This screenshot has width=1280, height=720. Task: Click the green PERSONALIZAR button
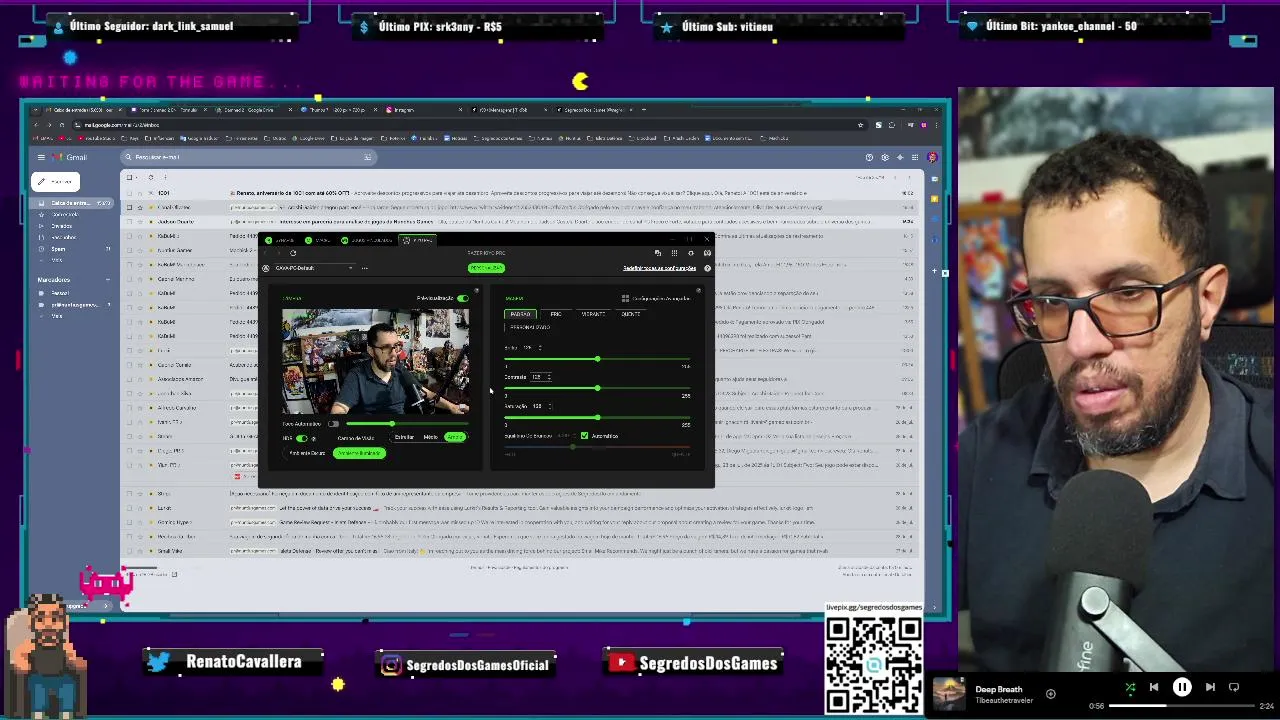[x=486, y=268]
